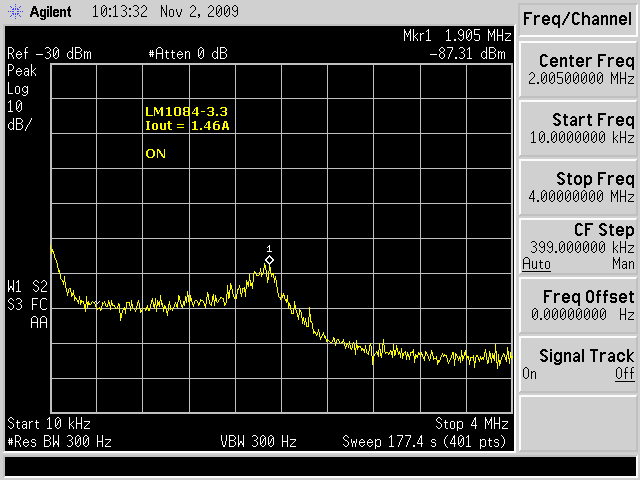Click the 399.000000 kHz step value
Screen dimensions: 640x480
point(582,247)
